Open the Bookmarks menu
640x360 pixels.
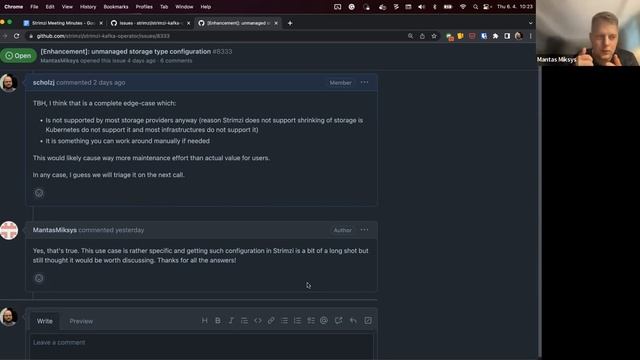pyautogui.click(x=116, y=7)
